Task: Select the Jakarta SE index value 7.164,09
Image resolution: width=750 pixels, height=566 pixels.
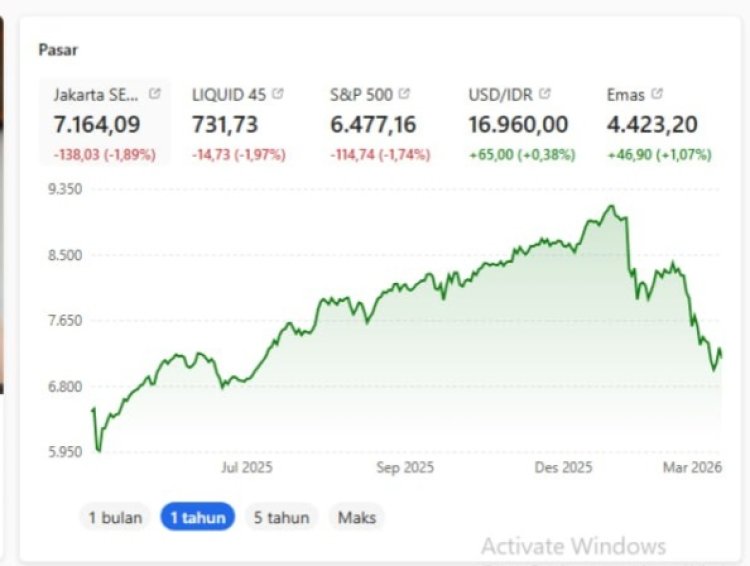Action: [x=97, y=125]
